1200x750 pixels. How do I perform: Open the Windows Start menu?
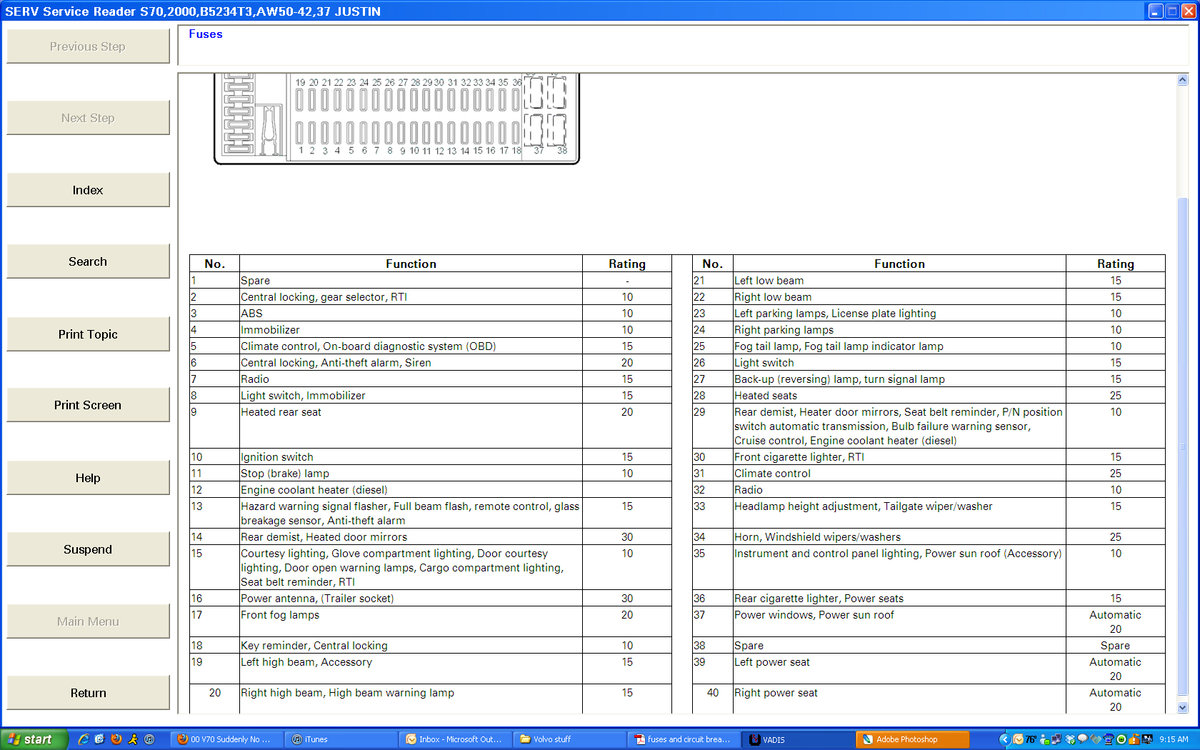[33, 740]
